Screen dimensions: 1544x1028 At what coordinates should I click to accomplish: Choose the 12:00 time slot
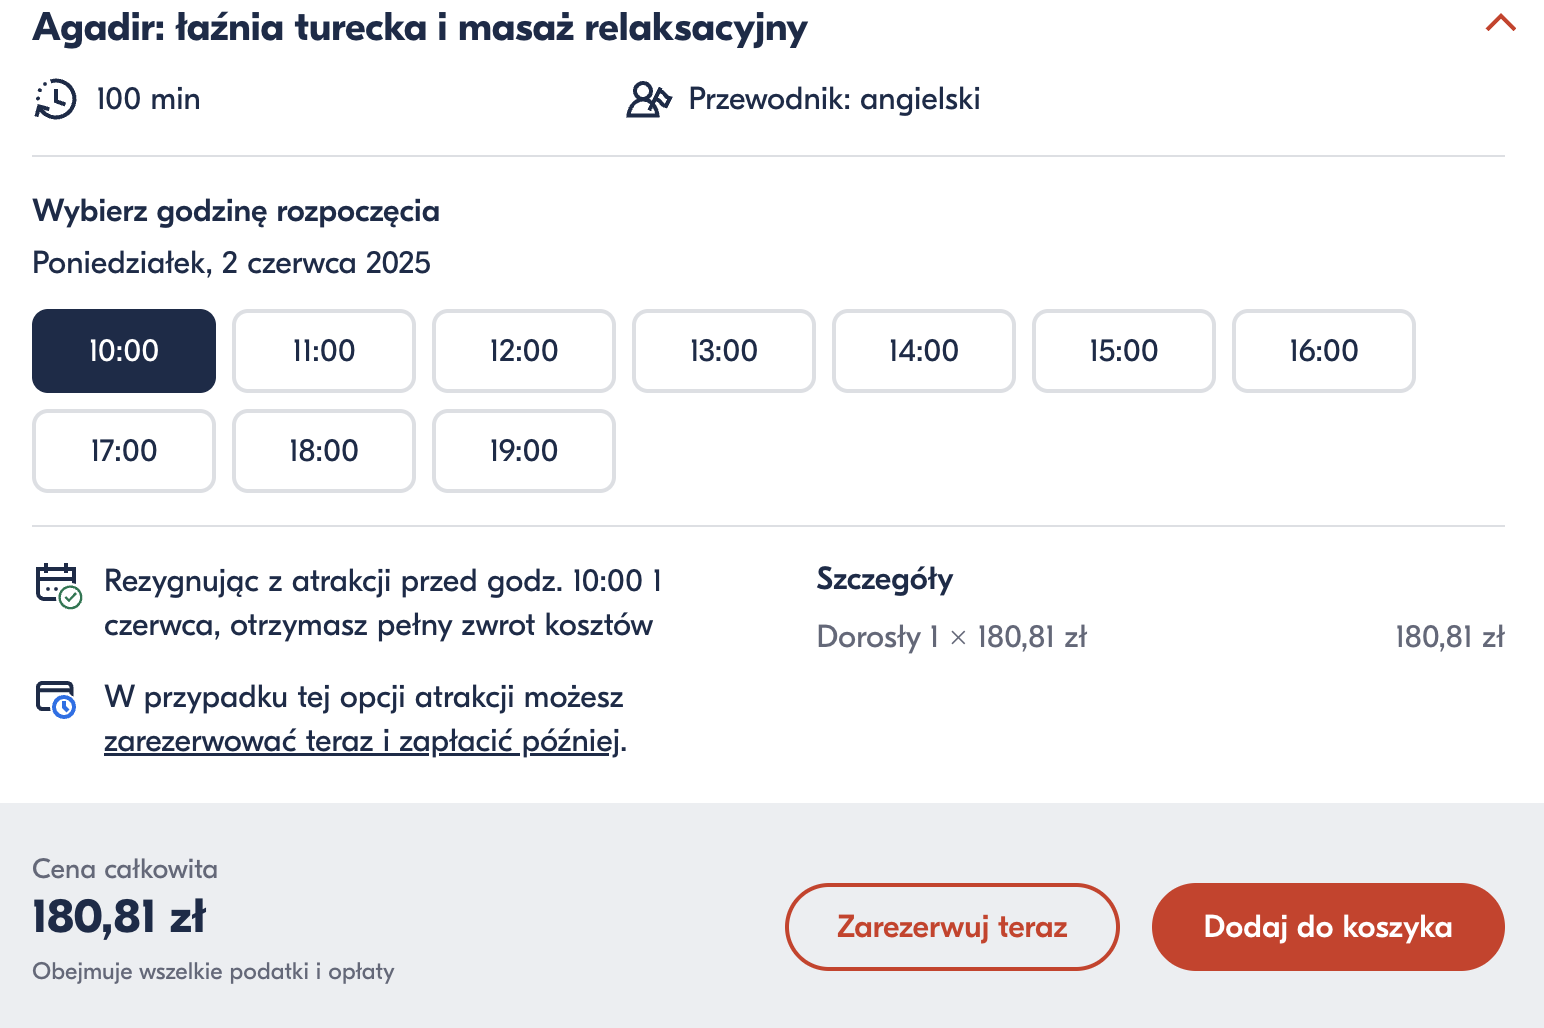coord(524,351)
